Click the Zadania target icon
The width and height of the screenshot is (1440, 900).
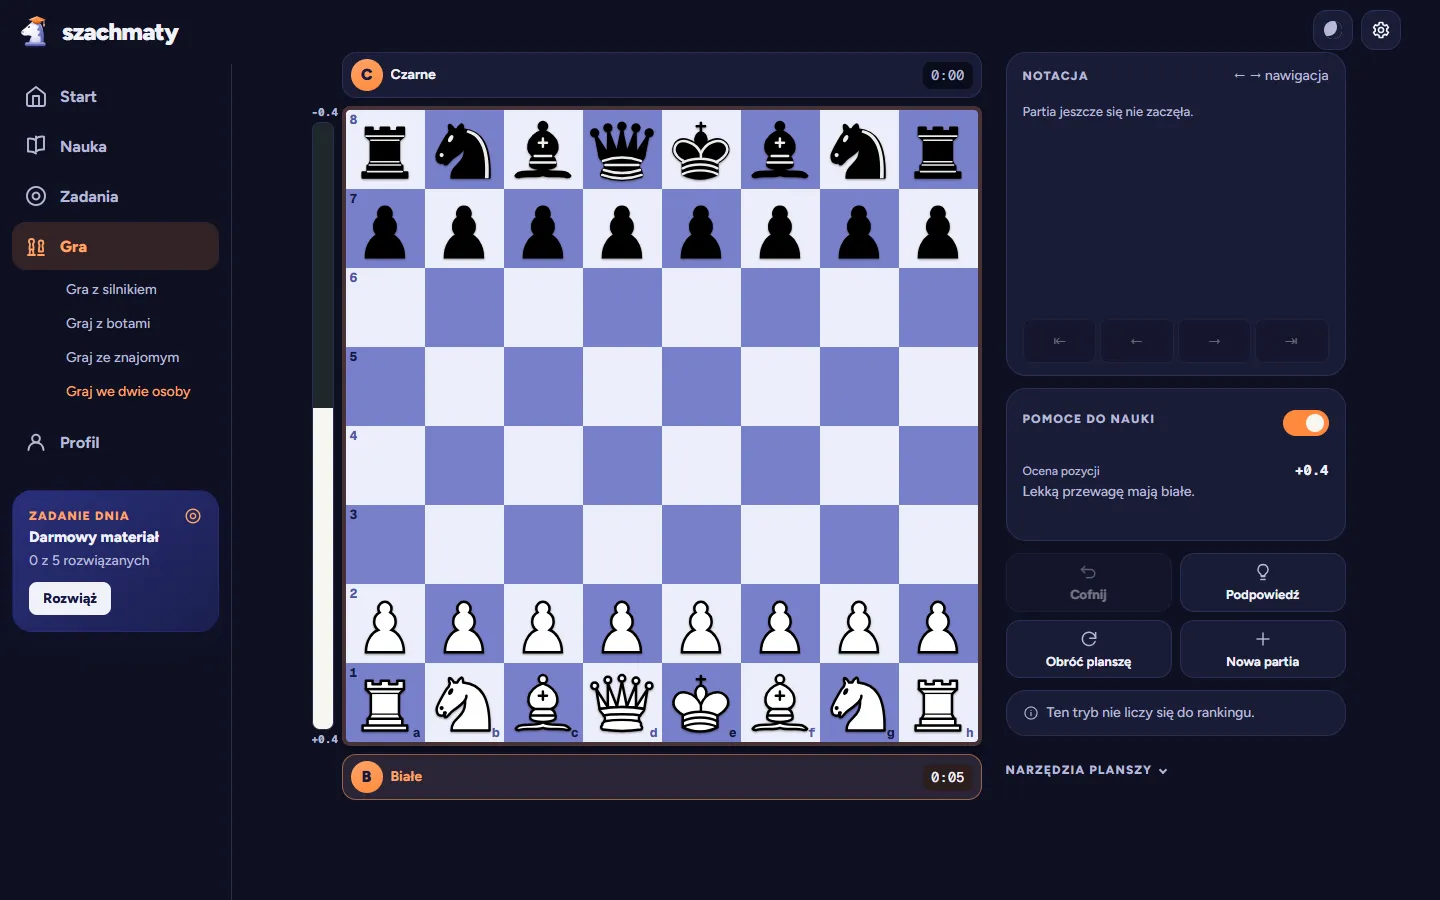[36, 196]
